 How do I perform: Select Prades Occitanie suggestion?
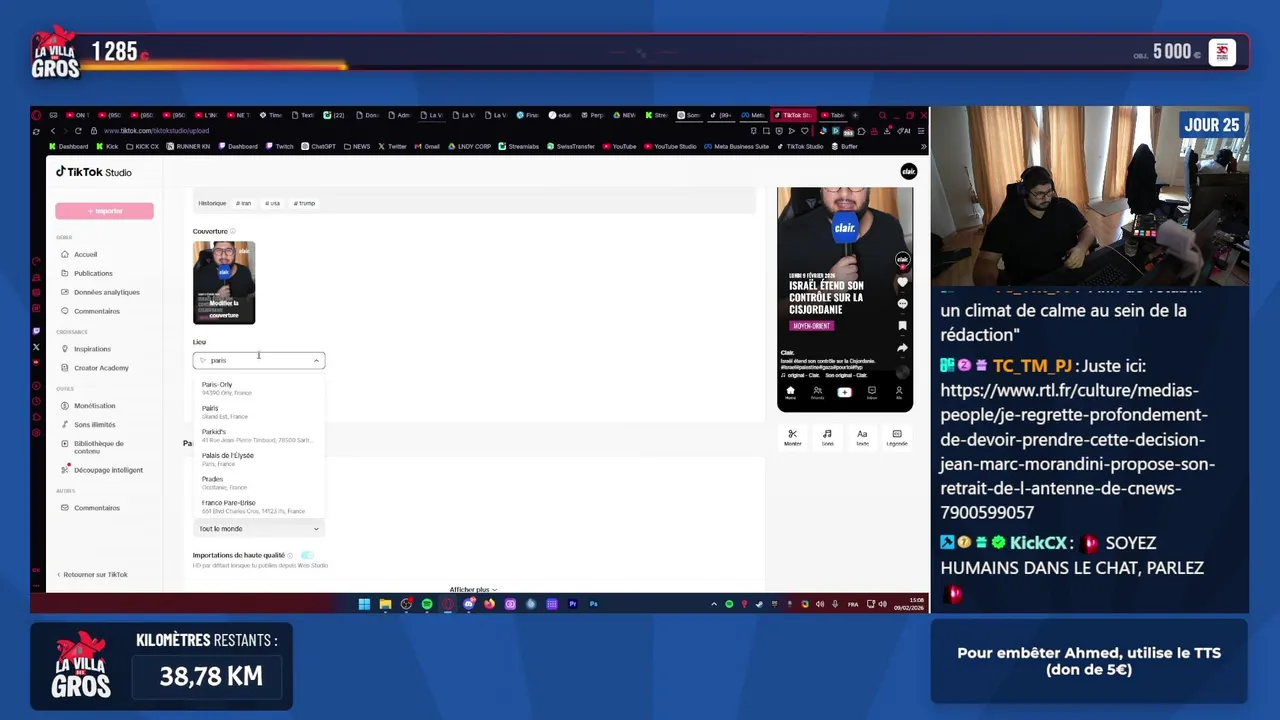pyautogui.click(x=259, y=483)
